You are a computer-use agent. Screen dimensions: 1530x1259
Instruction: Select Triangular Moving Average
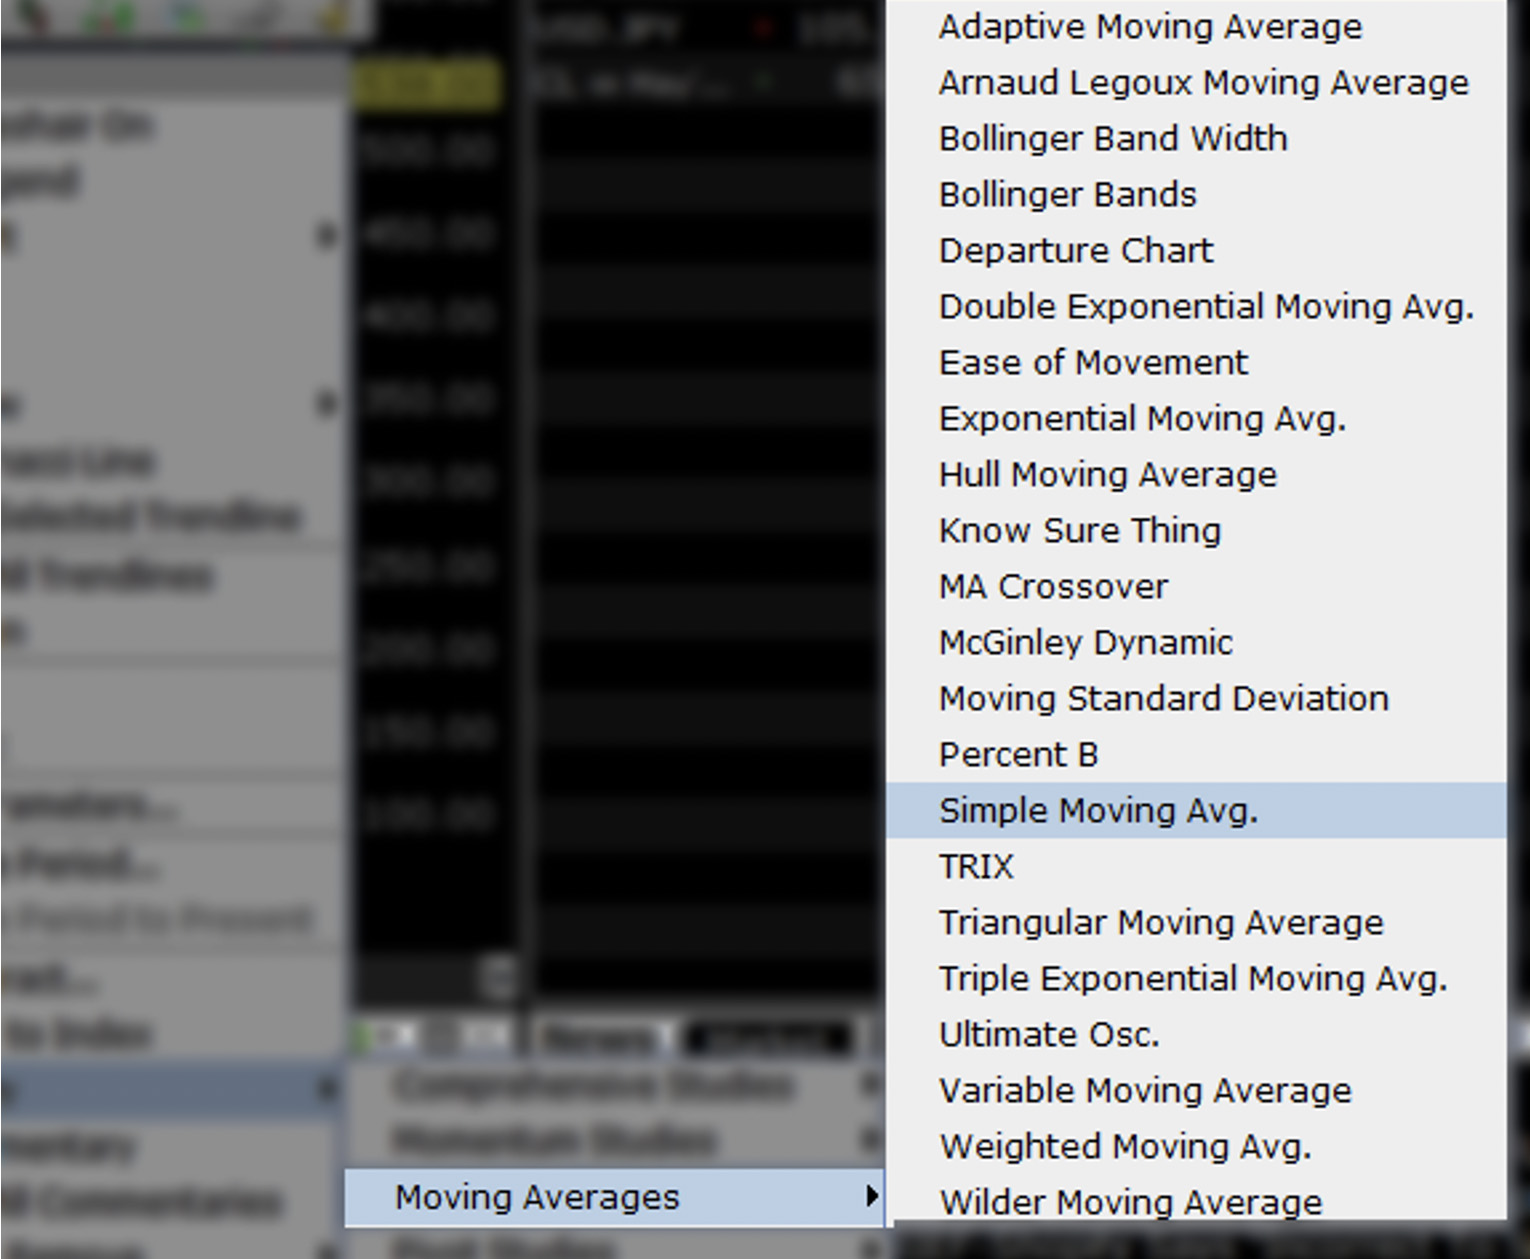[1160, 923]
